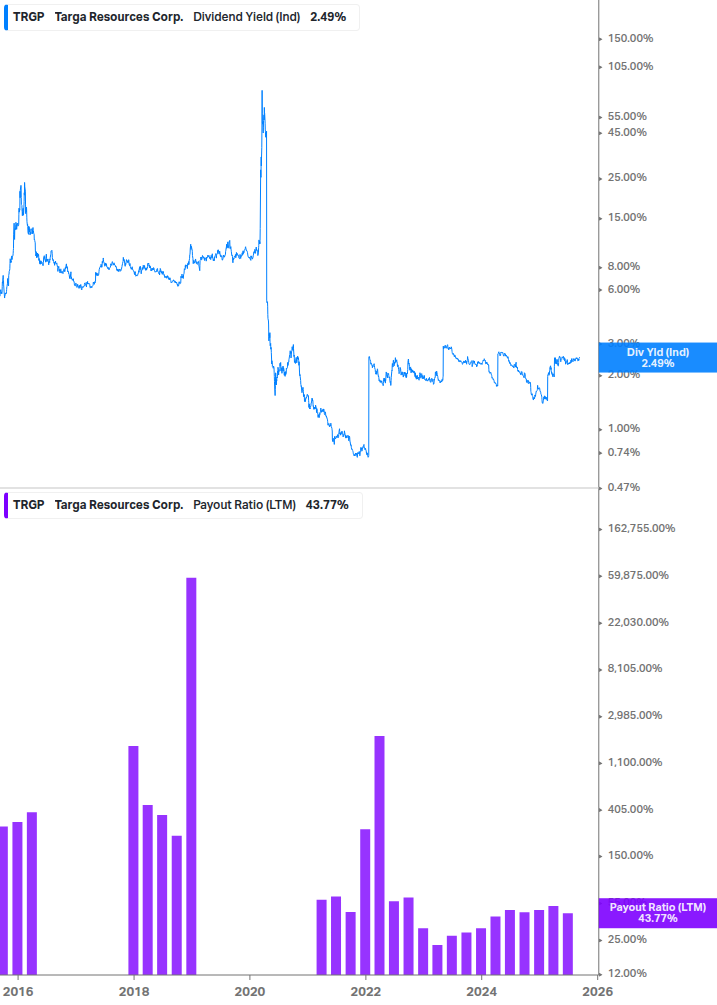Screen dimensions: 717x1005
Task: Click the 2020 label on the time axis
Action: (x=250, y=992)
